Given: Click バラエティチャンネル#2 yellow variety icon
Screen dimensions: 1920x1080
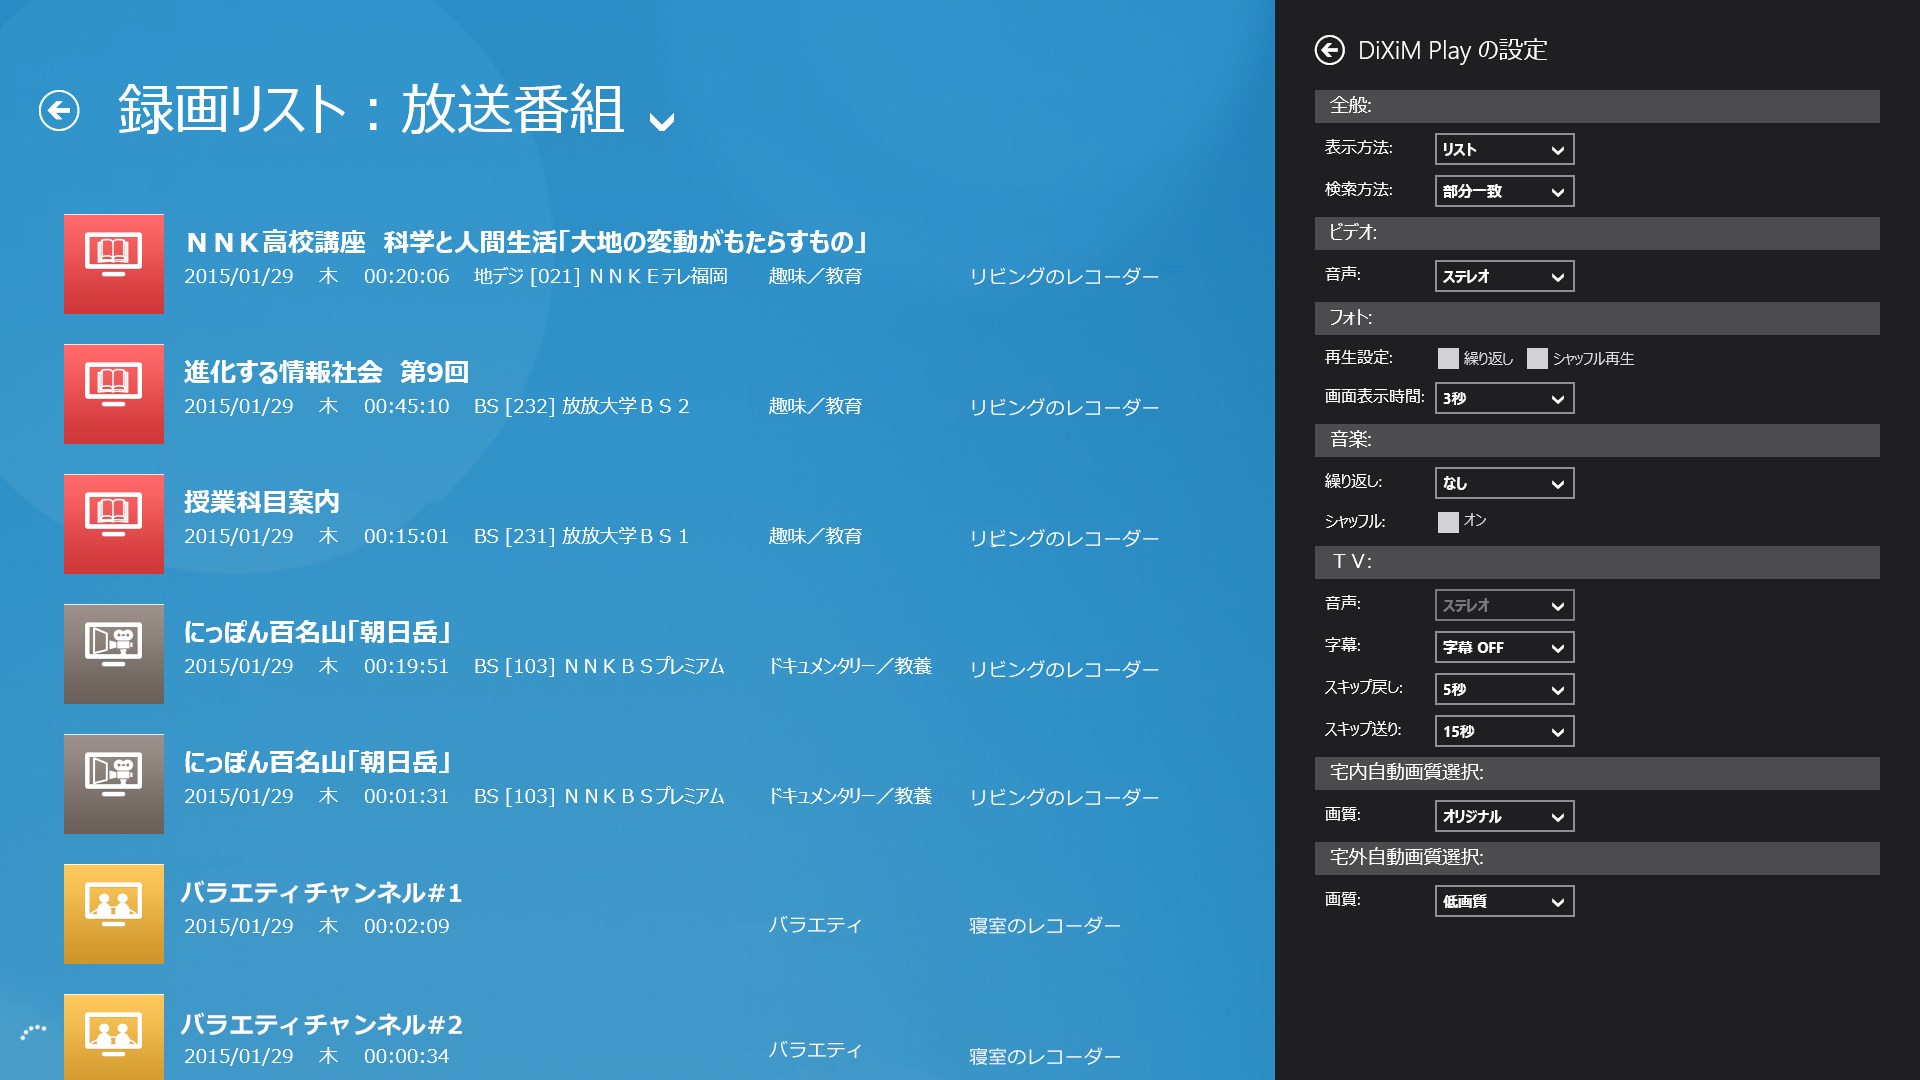Looking at the screenshot, I should click(x=114, y=1036).
